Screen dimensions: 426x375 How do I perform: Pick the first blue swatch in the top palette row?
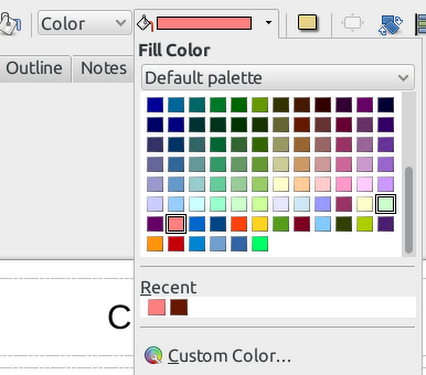pyautogui.click(x=155, y=105)
